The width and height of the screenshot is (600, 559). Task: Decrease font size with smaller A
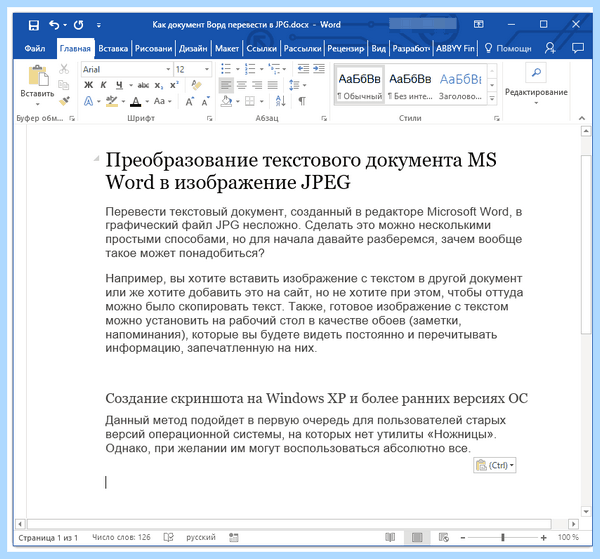click(x=205, y=101)
